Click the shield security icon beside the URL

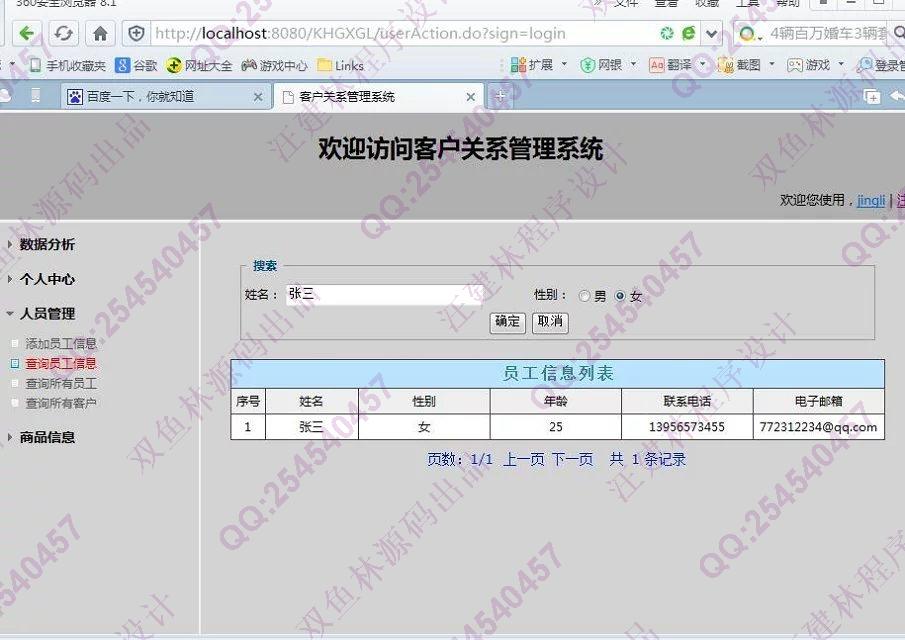click(x=136, y=33)
